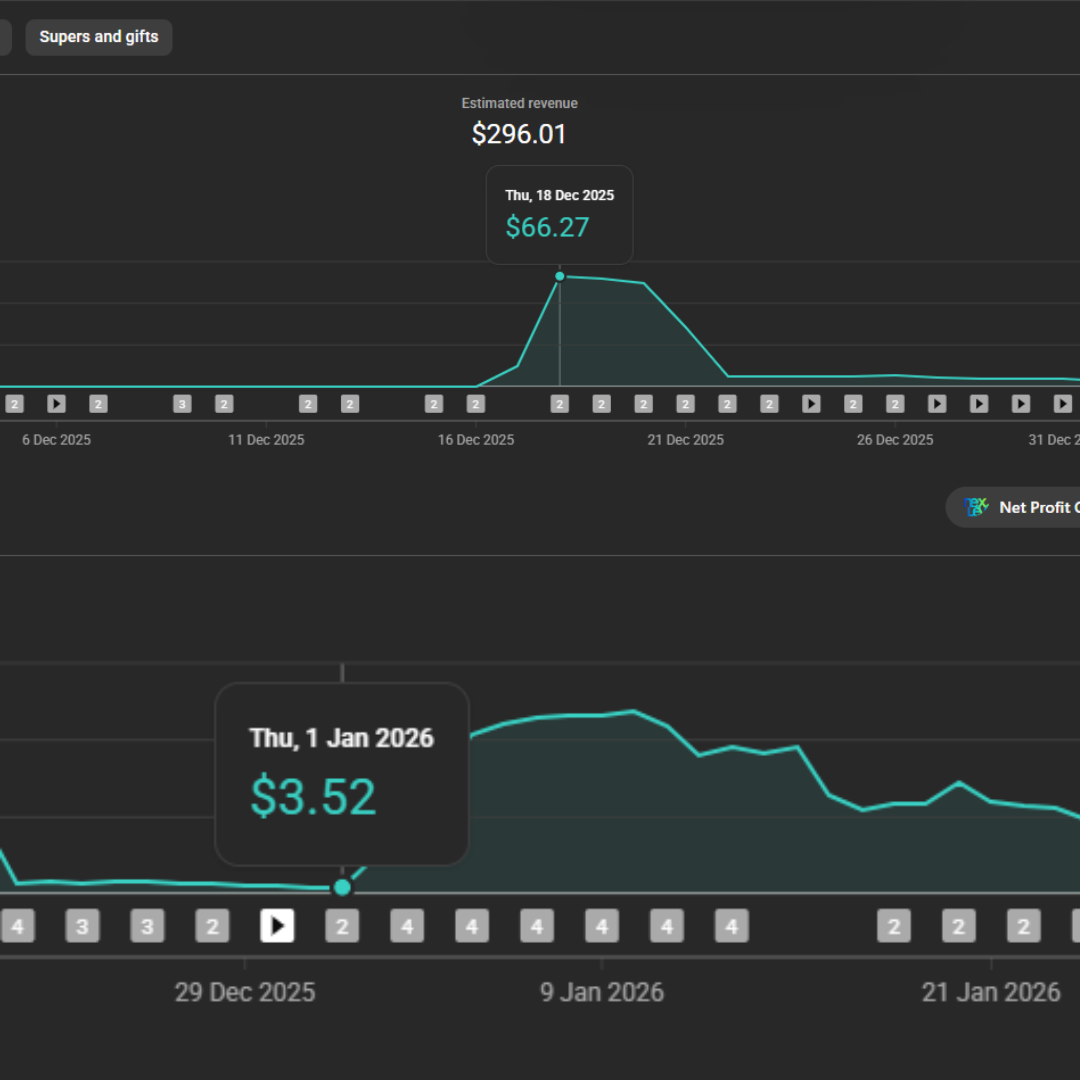Click the 18 Dec 2025 peak data point
This screenshot has height=1080, width=1080.
tap(560, 276)
